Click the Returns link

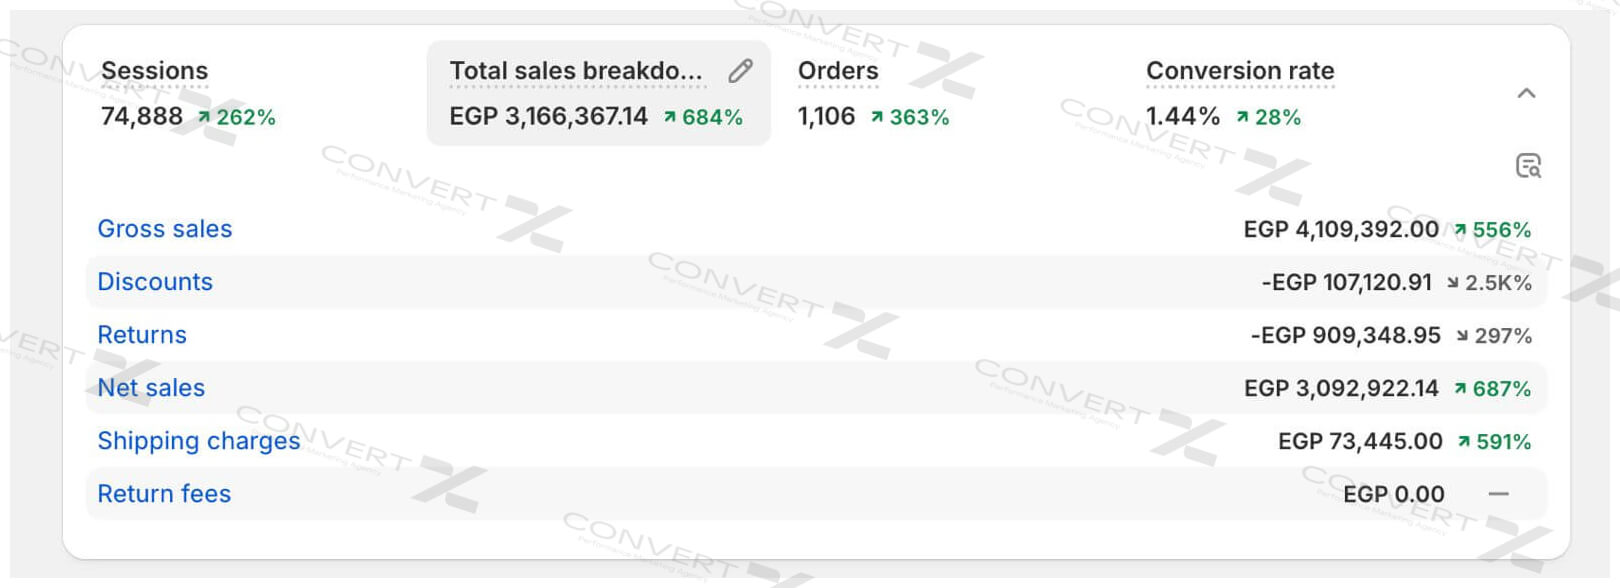pyautogui.click(x=142, y=335)
